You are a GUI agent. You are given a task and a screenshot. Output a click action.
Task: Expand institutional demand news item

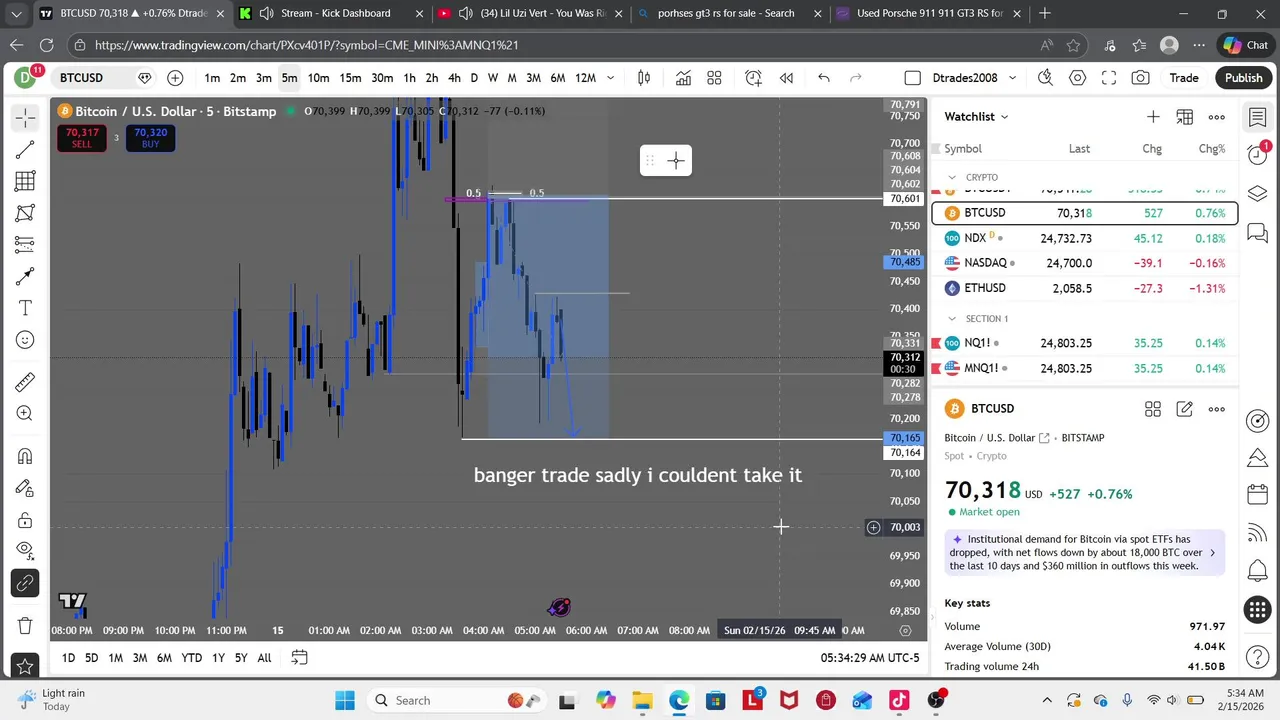(1085, 552)
